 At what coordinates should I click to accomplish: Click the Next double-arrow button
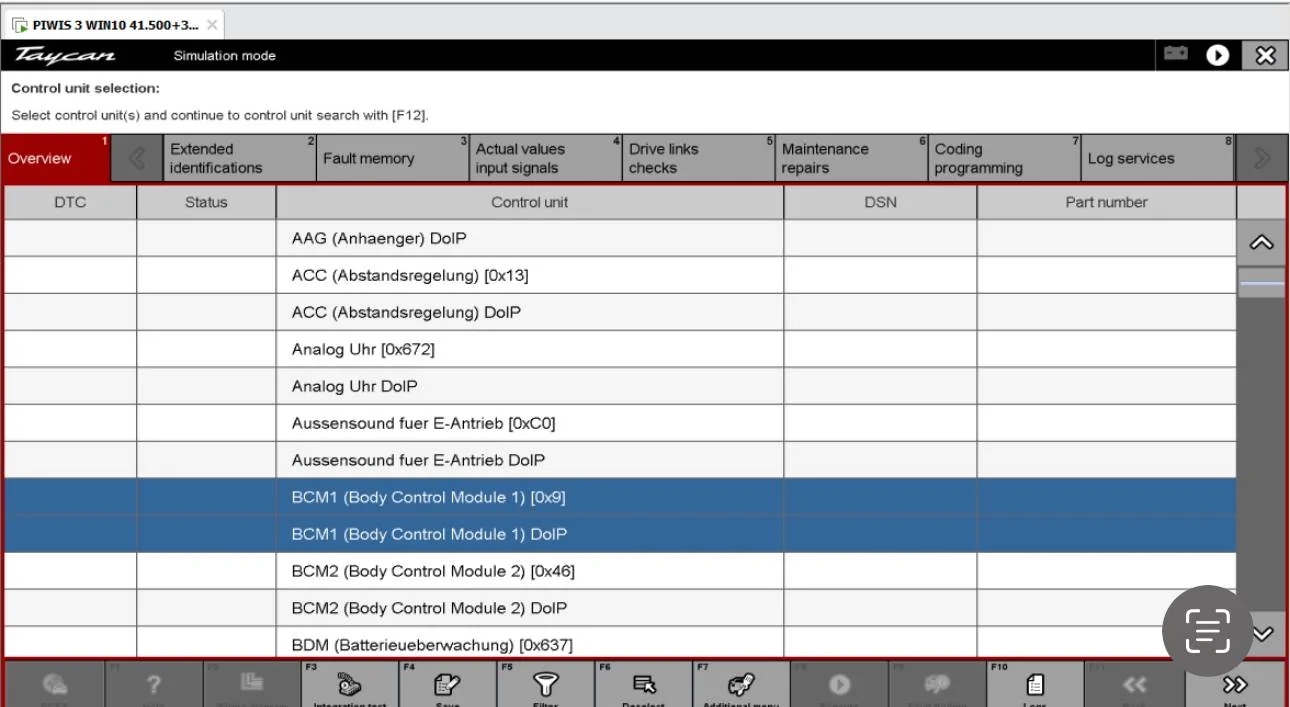tap(1235, 685)
